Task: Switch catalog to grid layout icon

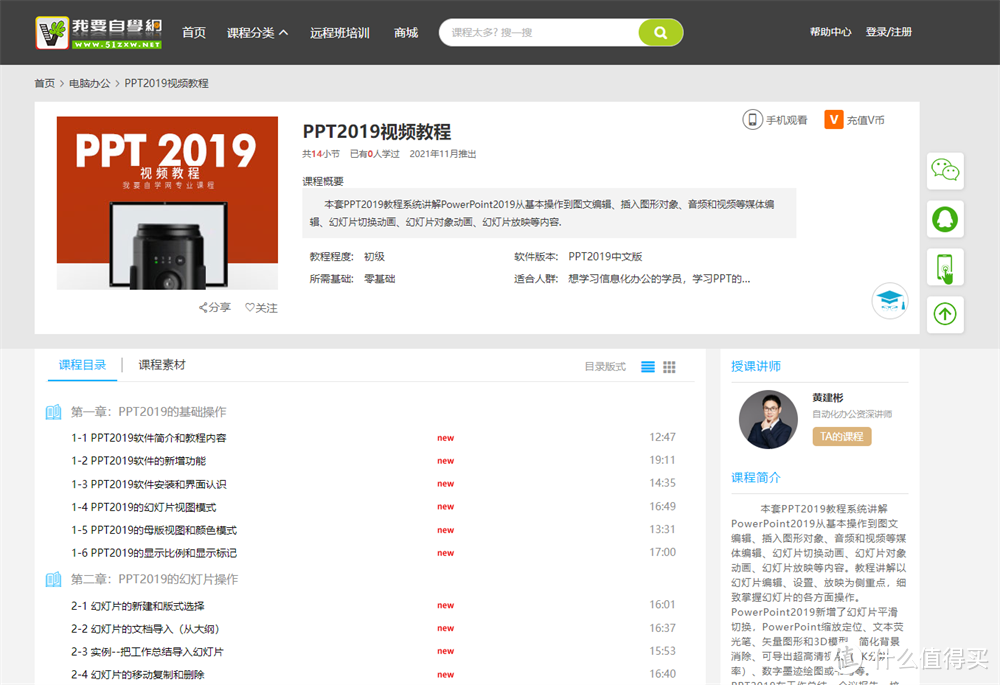Action: pos(669,367)
